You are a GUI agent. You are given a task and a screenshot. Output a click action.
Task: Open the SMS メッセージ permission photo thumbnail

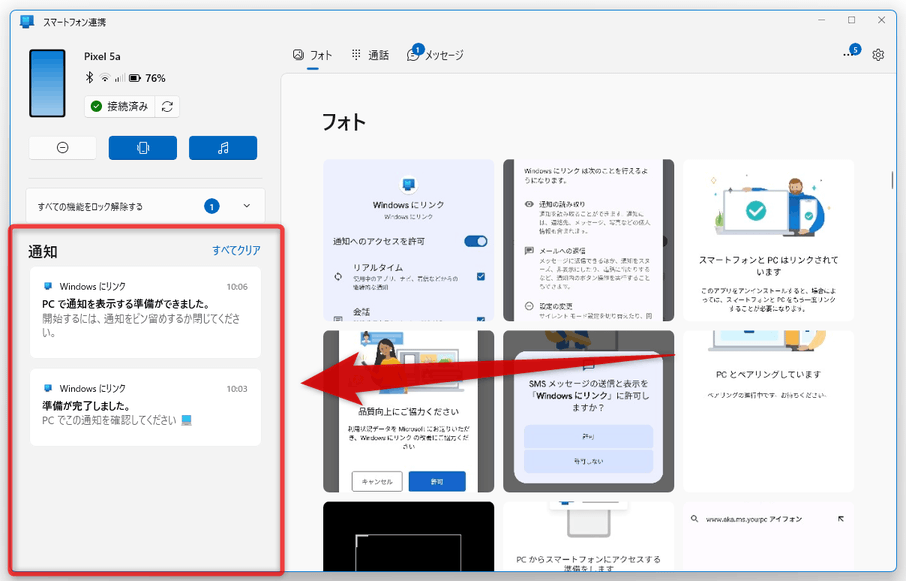tap(588, 411)
